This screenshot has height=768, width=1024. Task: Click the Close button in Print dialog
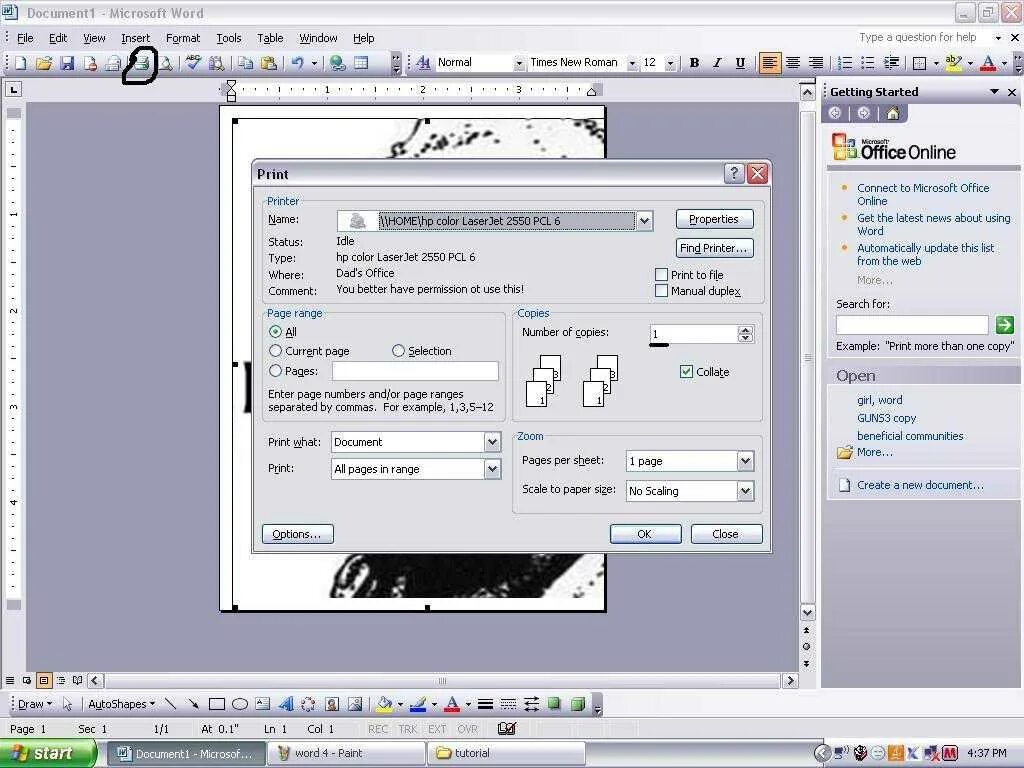click(726, 534)
